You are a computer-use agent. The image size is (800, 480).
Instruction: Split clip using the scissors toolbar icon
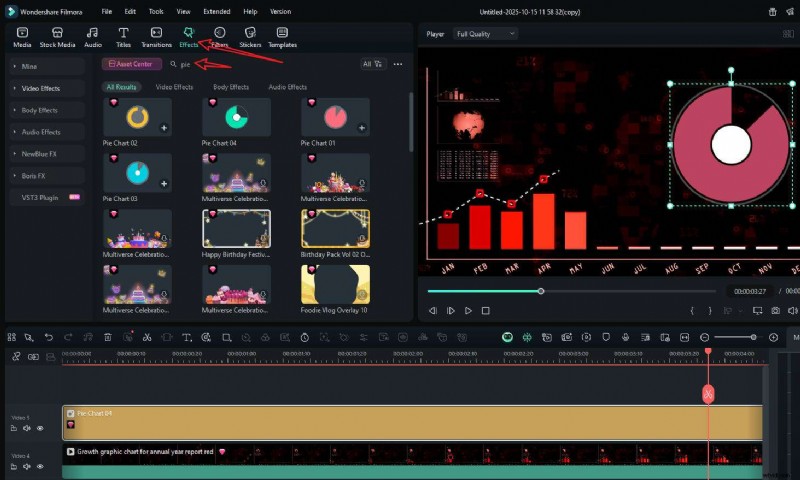(x=147, y=337)
